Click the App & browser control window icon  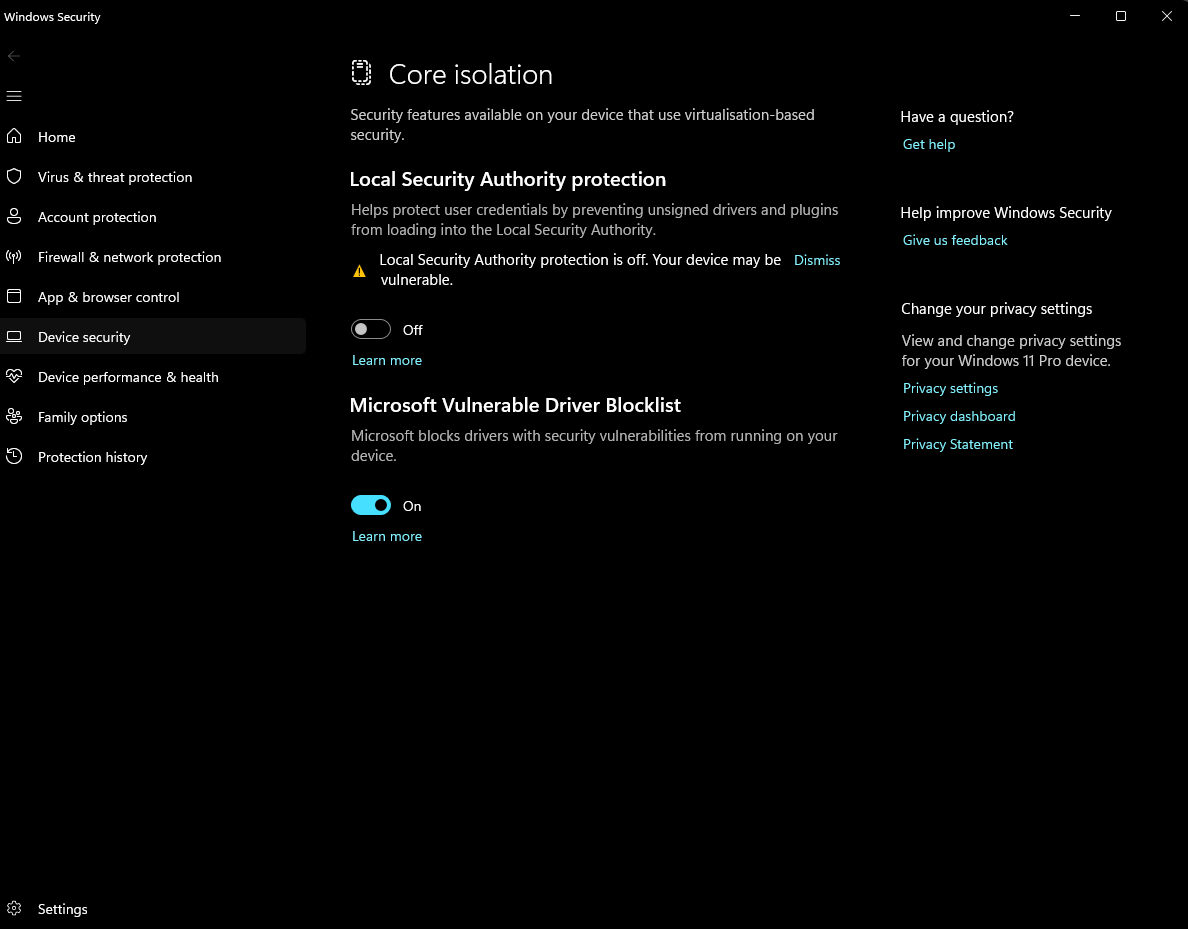14,297
